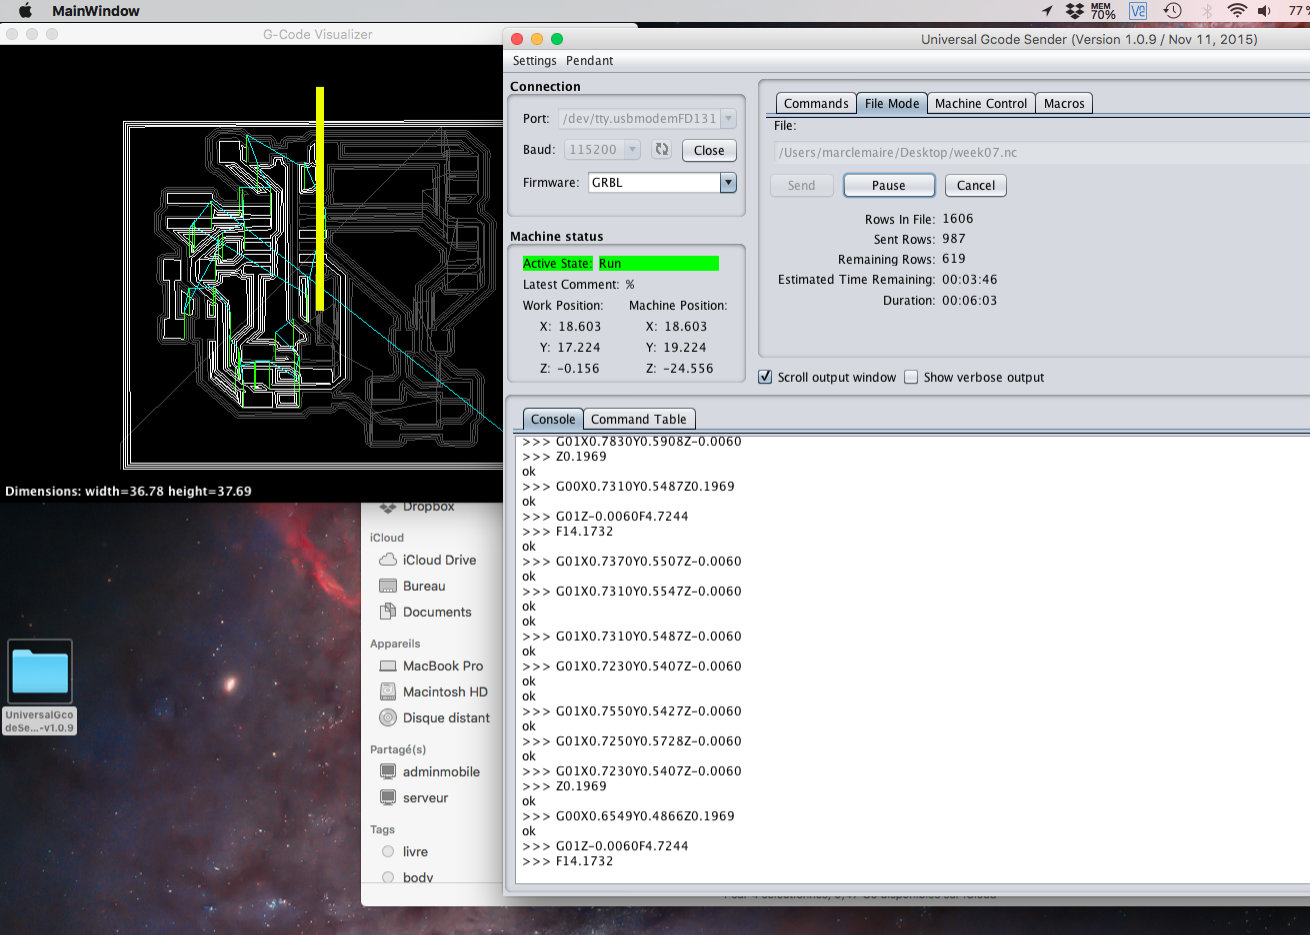The height and width of the screenshot is (935, 1310).
Task: Click the Machine Position Z value -24.556
Action: tap(688, 369)
